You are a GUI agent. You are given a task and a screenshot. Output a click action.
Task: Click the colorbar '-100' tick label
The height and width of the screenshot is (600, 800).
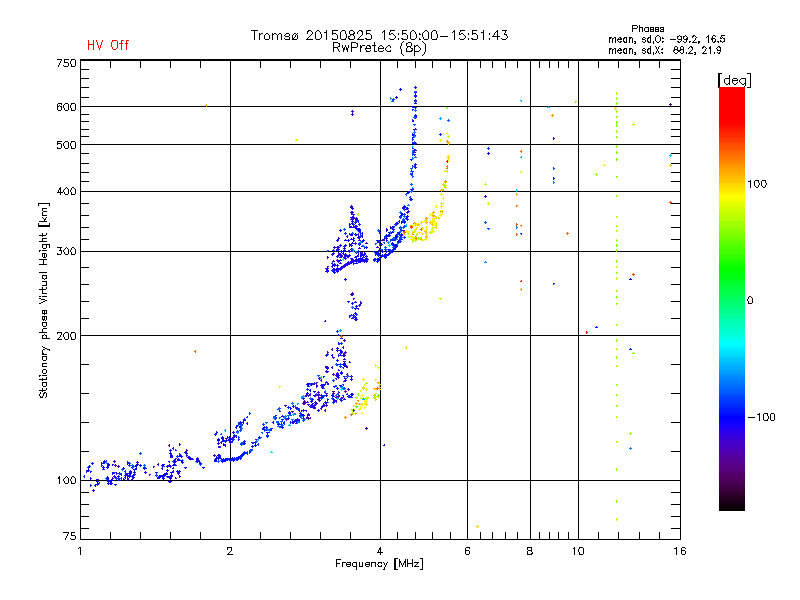tap(761, 417)
